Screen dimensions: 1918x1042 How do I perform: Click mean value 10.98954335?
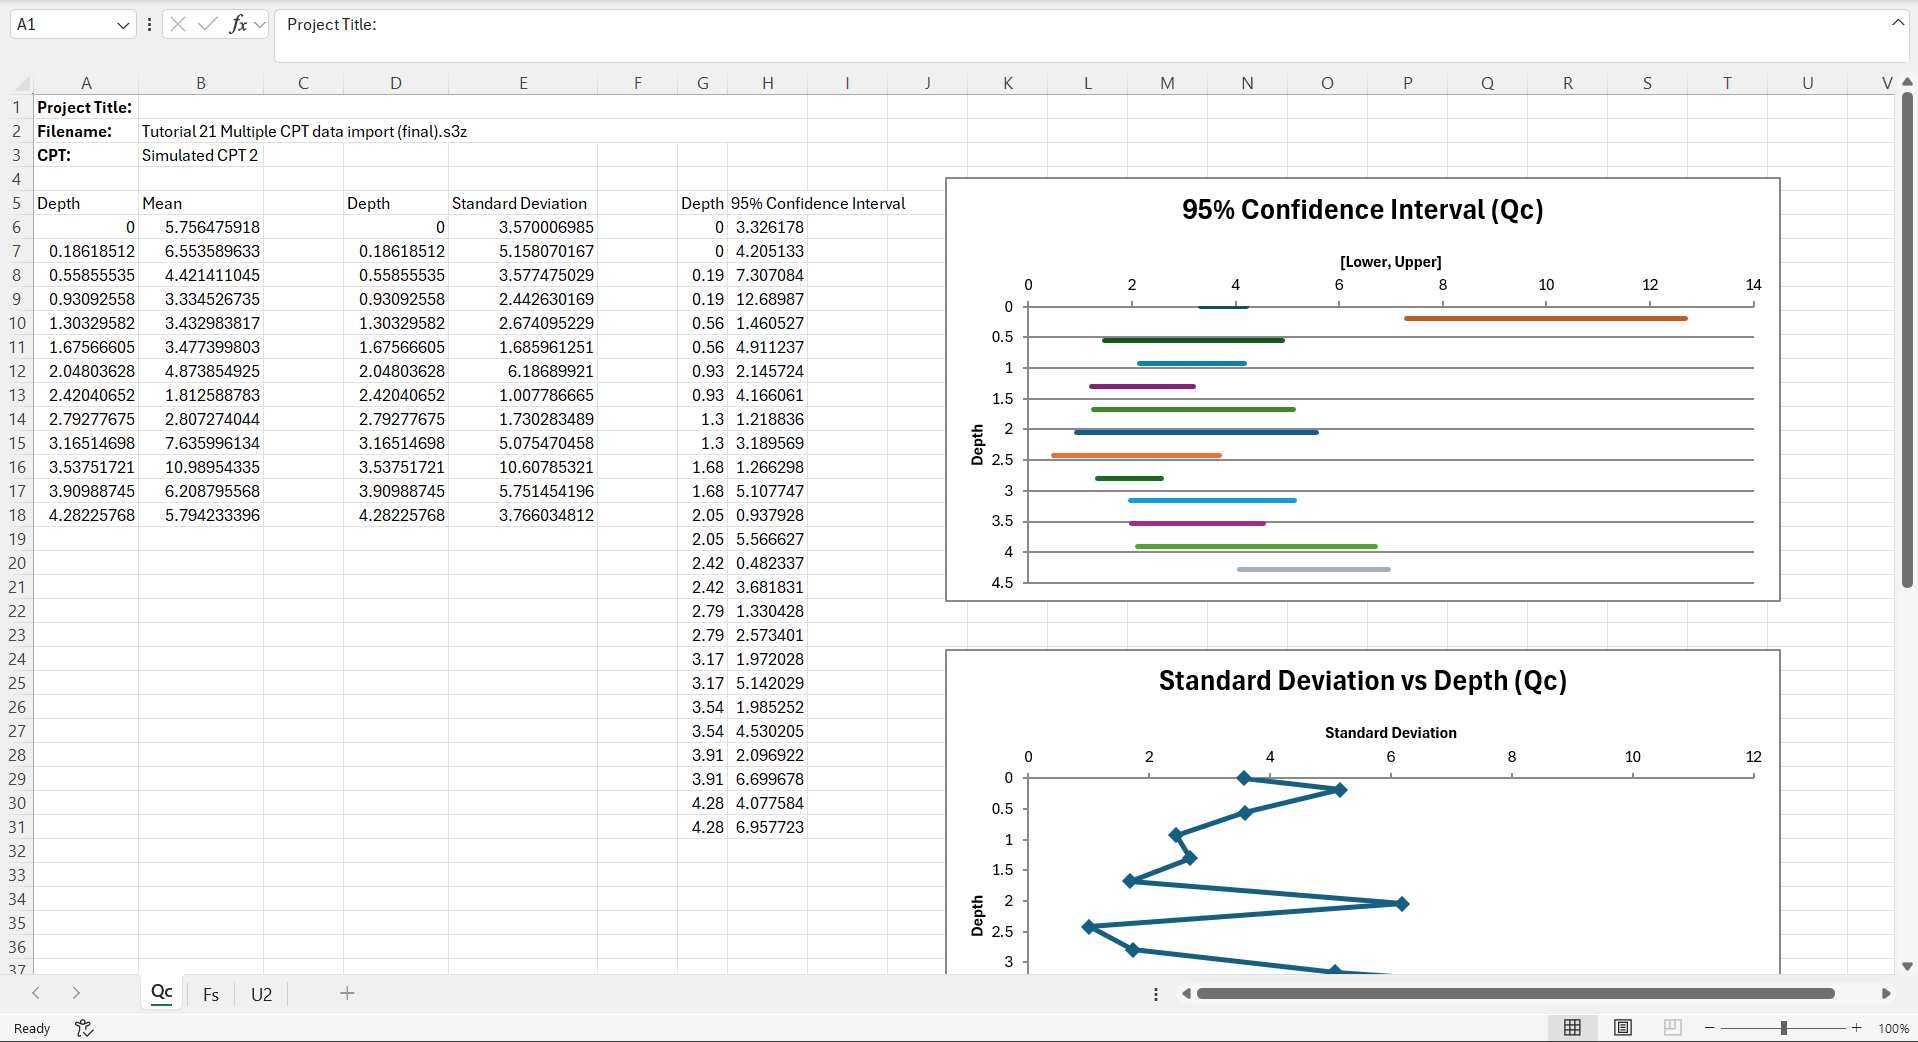(200, 467)
